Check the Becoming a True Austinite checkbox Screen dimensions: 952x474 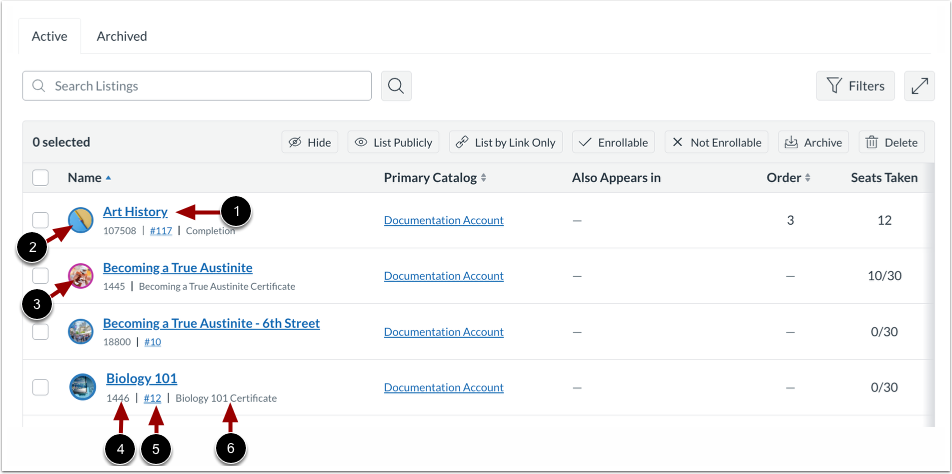40,276
